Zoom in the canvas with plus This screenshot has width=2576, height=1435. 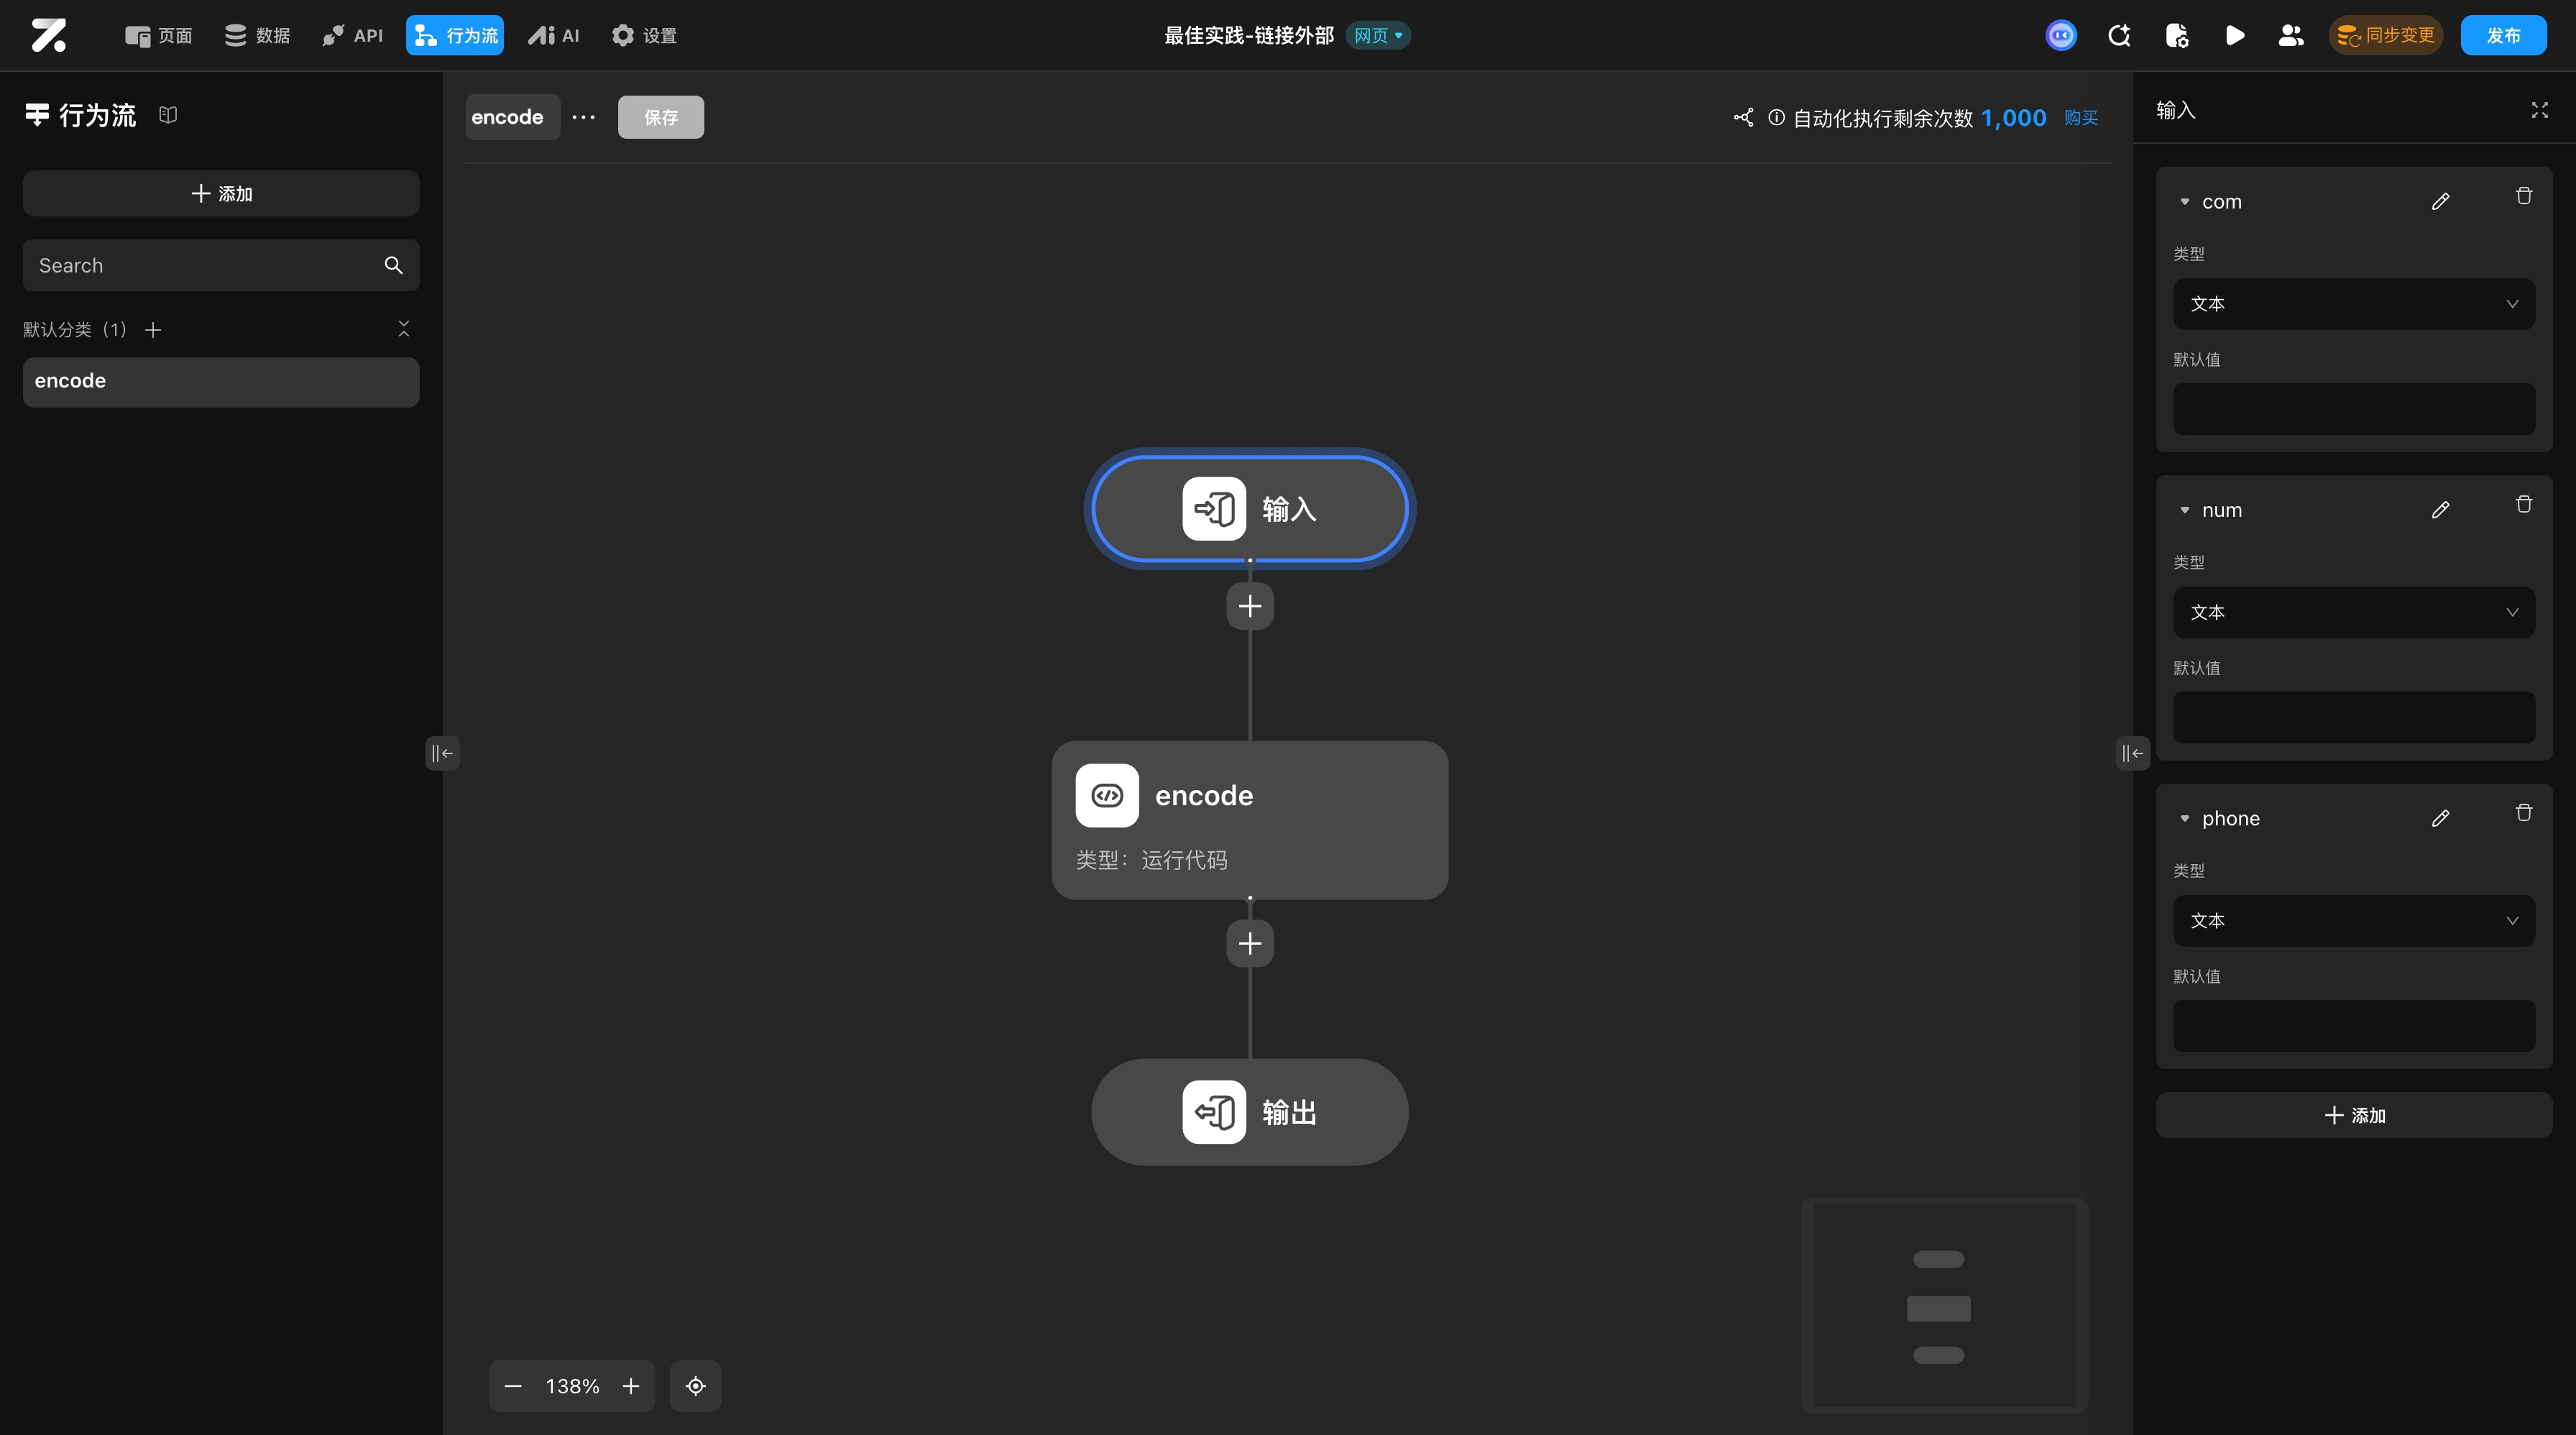coord(631,1386)
